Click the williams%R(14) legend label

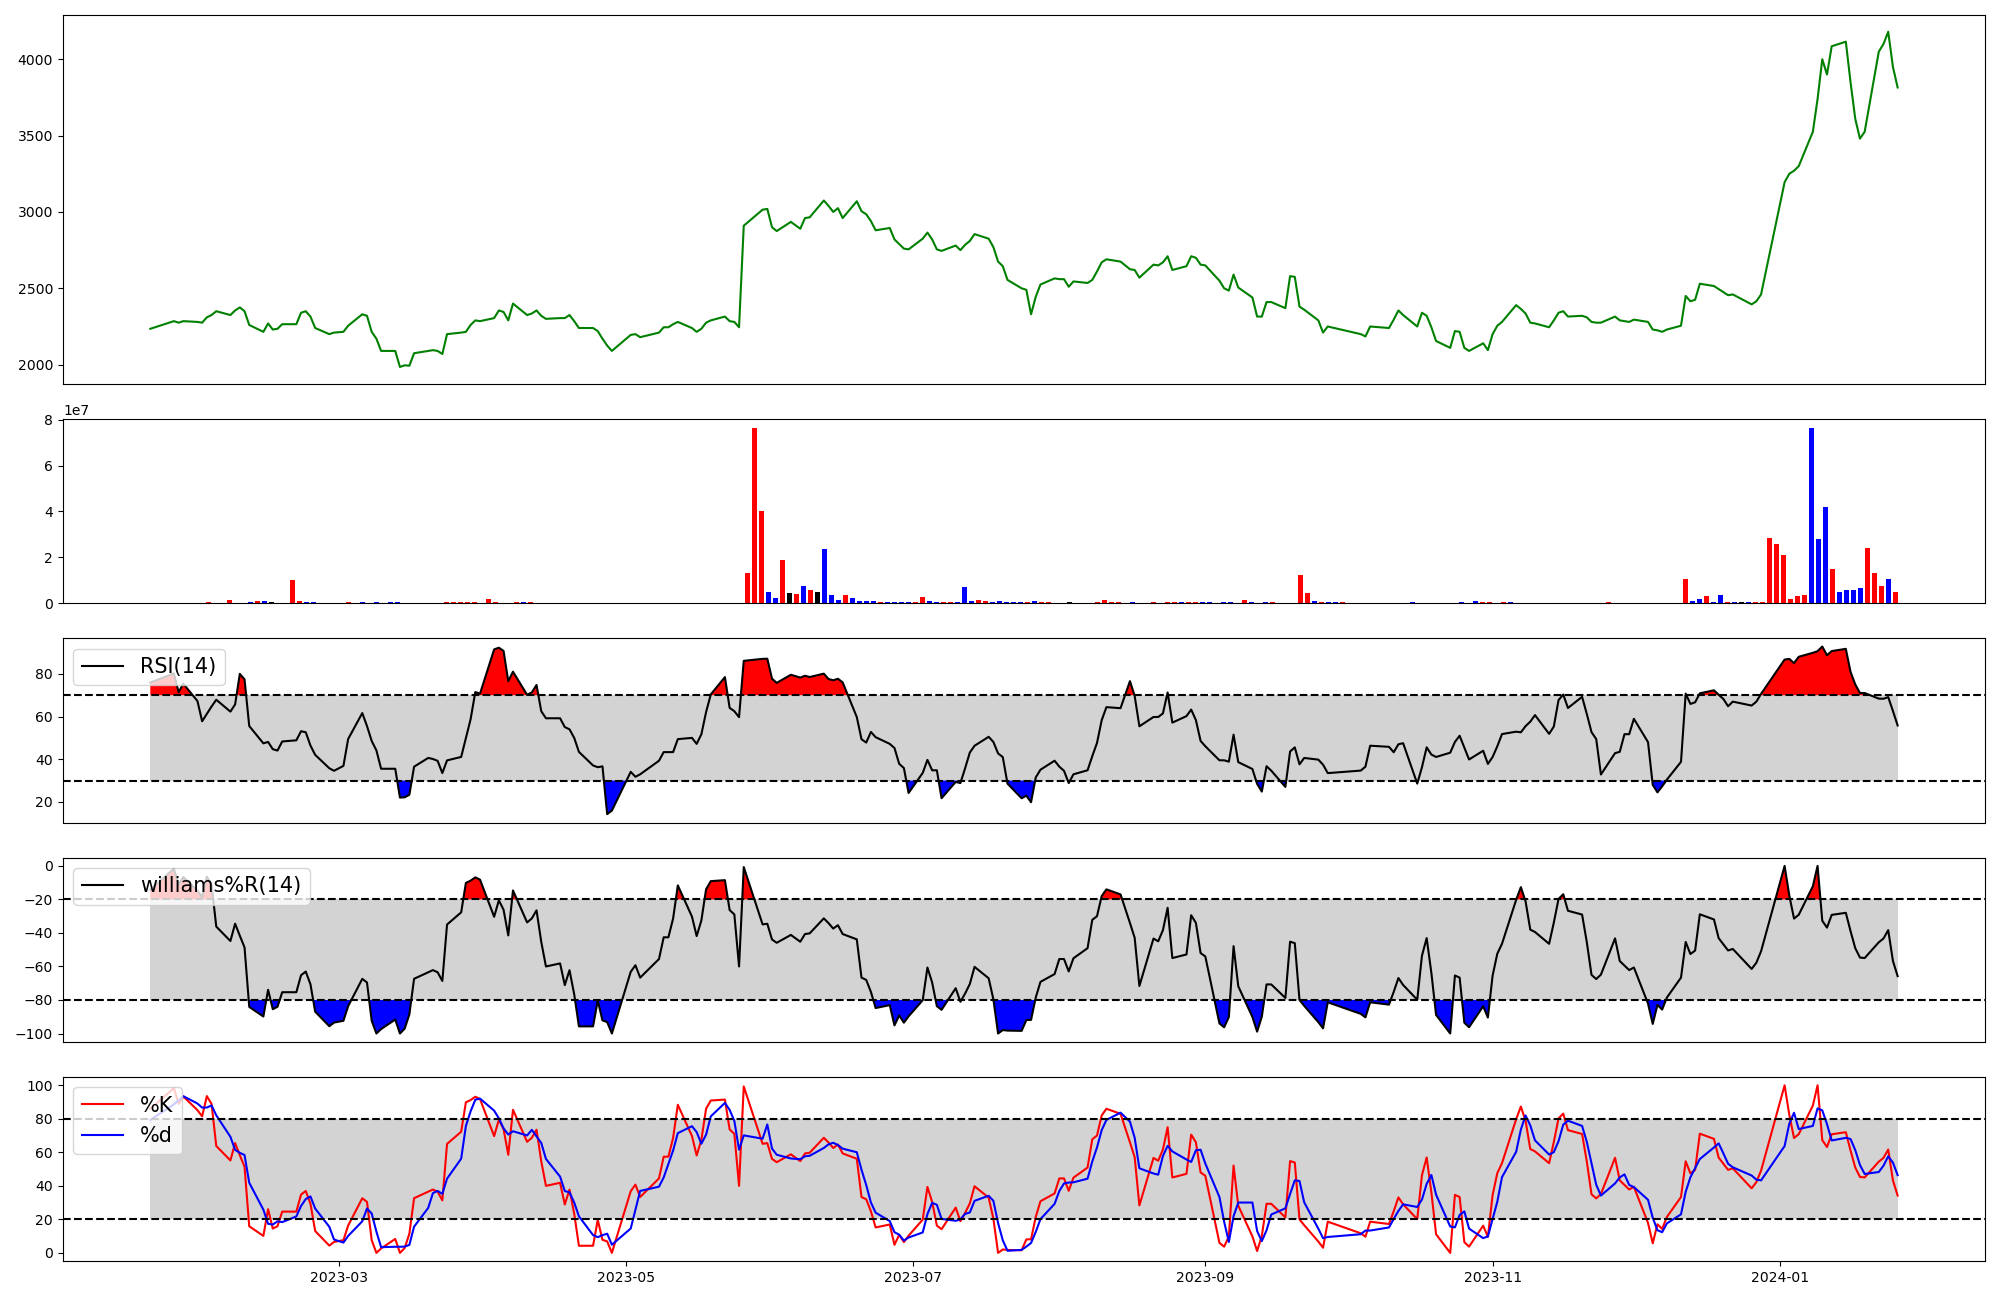pos(221,885)
